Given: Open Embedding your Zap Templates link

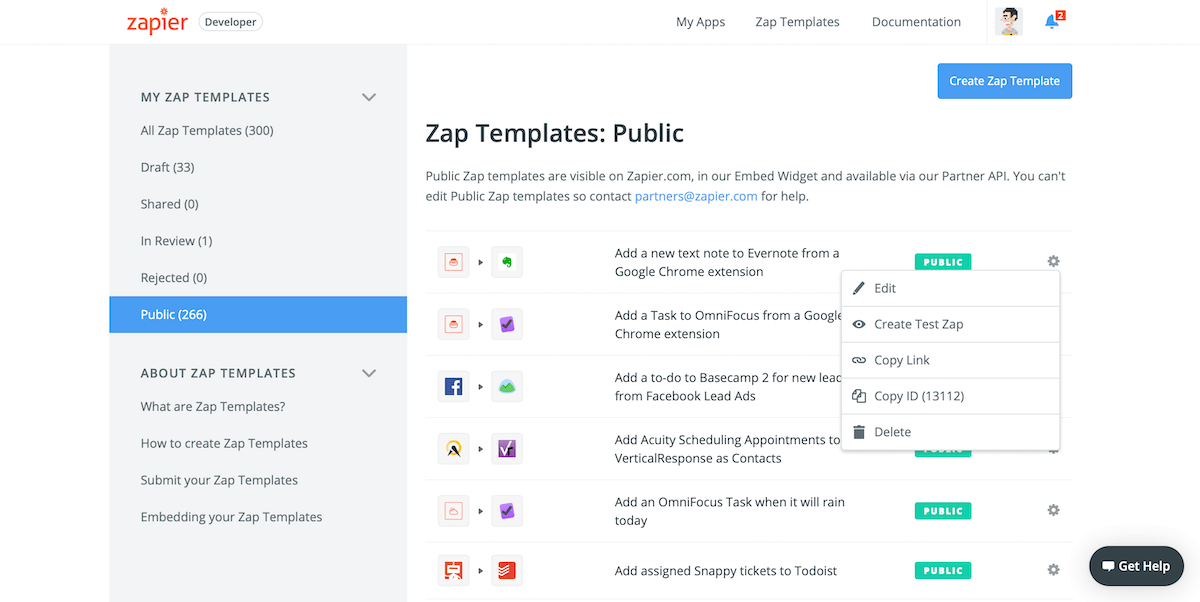Looking at the screenshot, I should (x=231, y=517).
